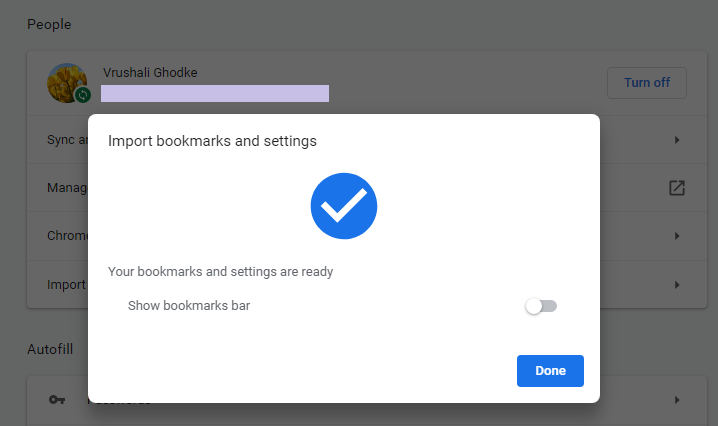718x426 pixels.
Task: Click the profile avatar picture
Action: tap(66, 82)
